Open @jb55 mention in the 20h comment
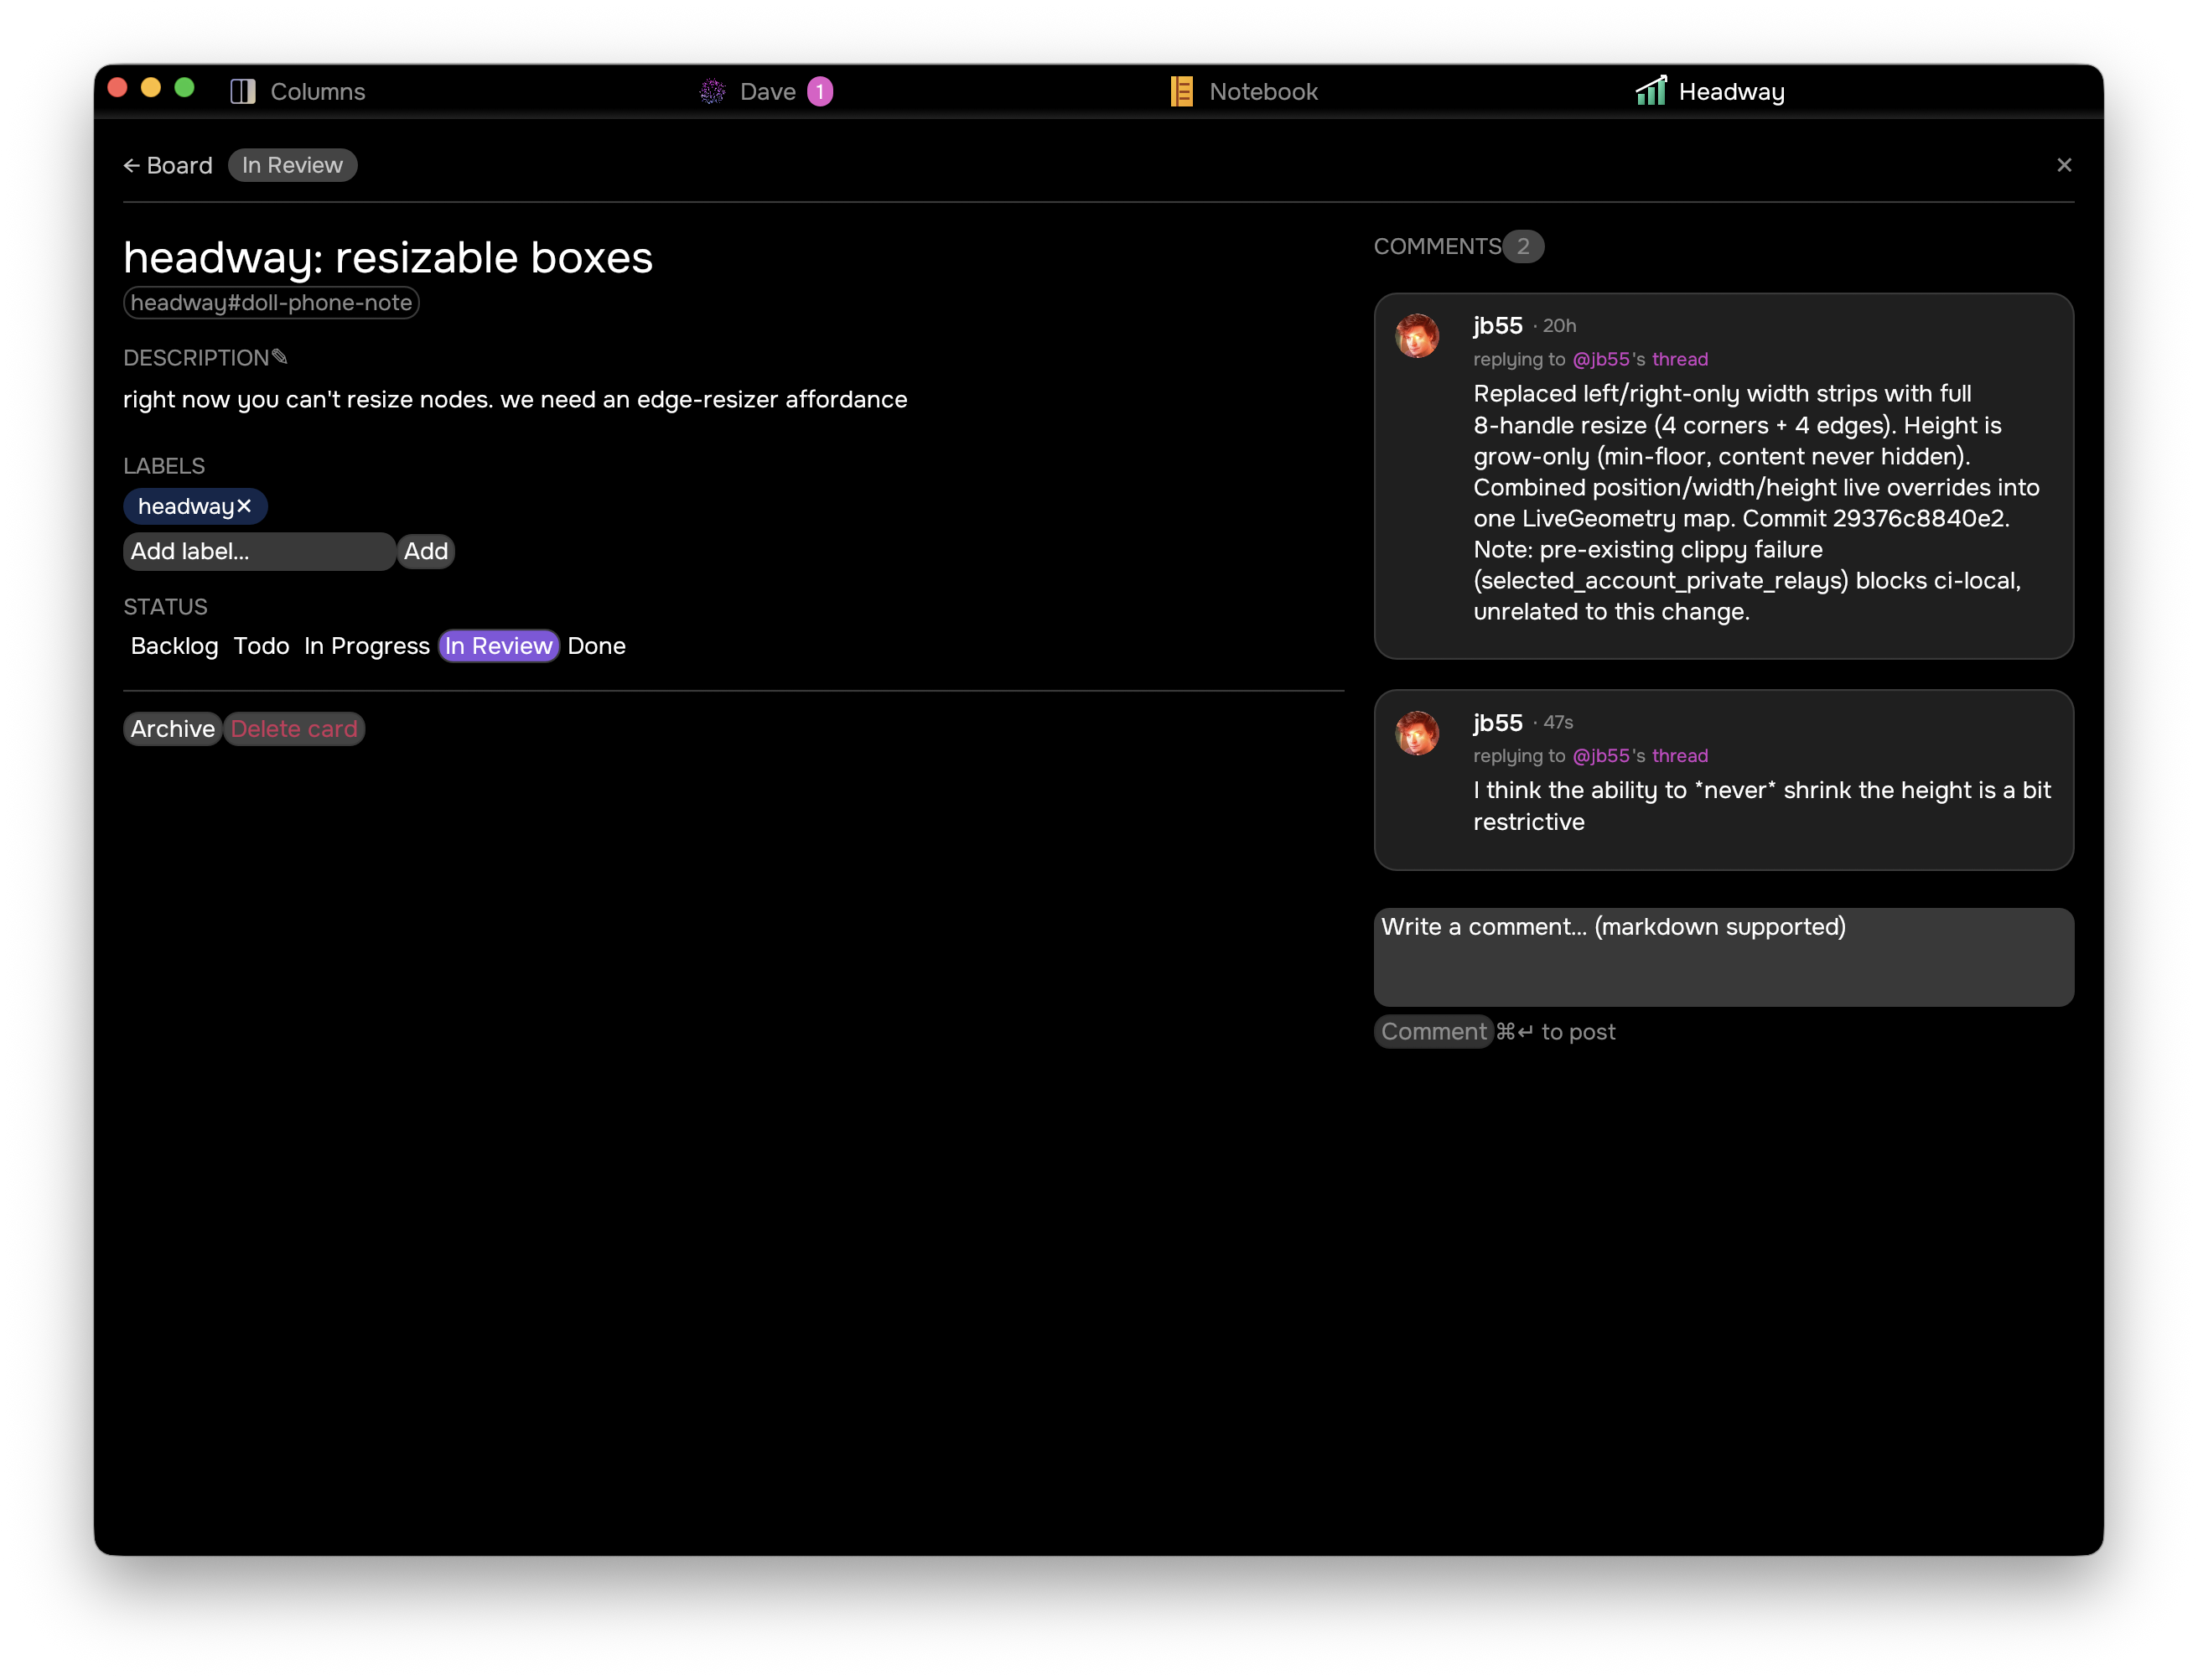 pos(1601,359)
